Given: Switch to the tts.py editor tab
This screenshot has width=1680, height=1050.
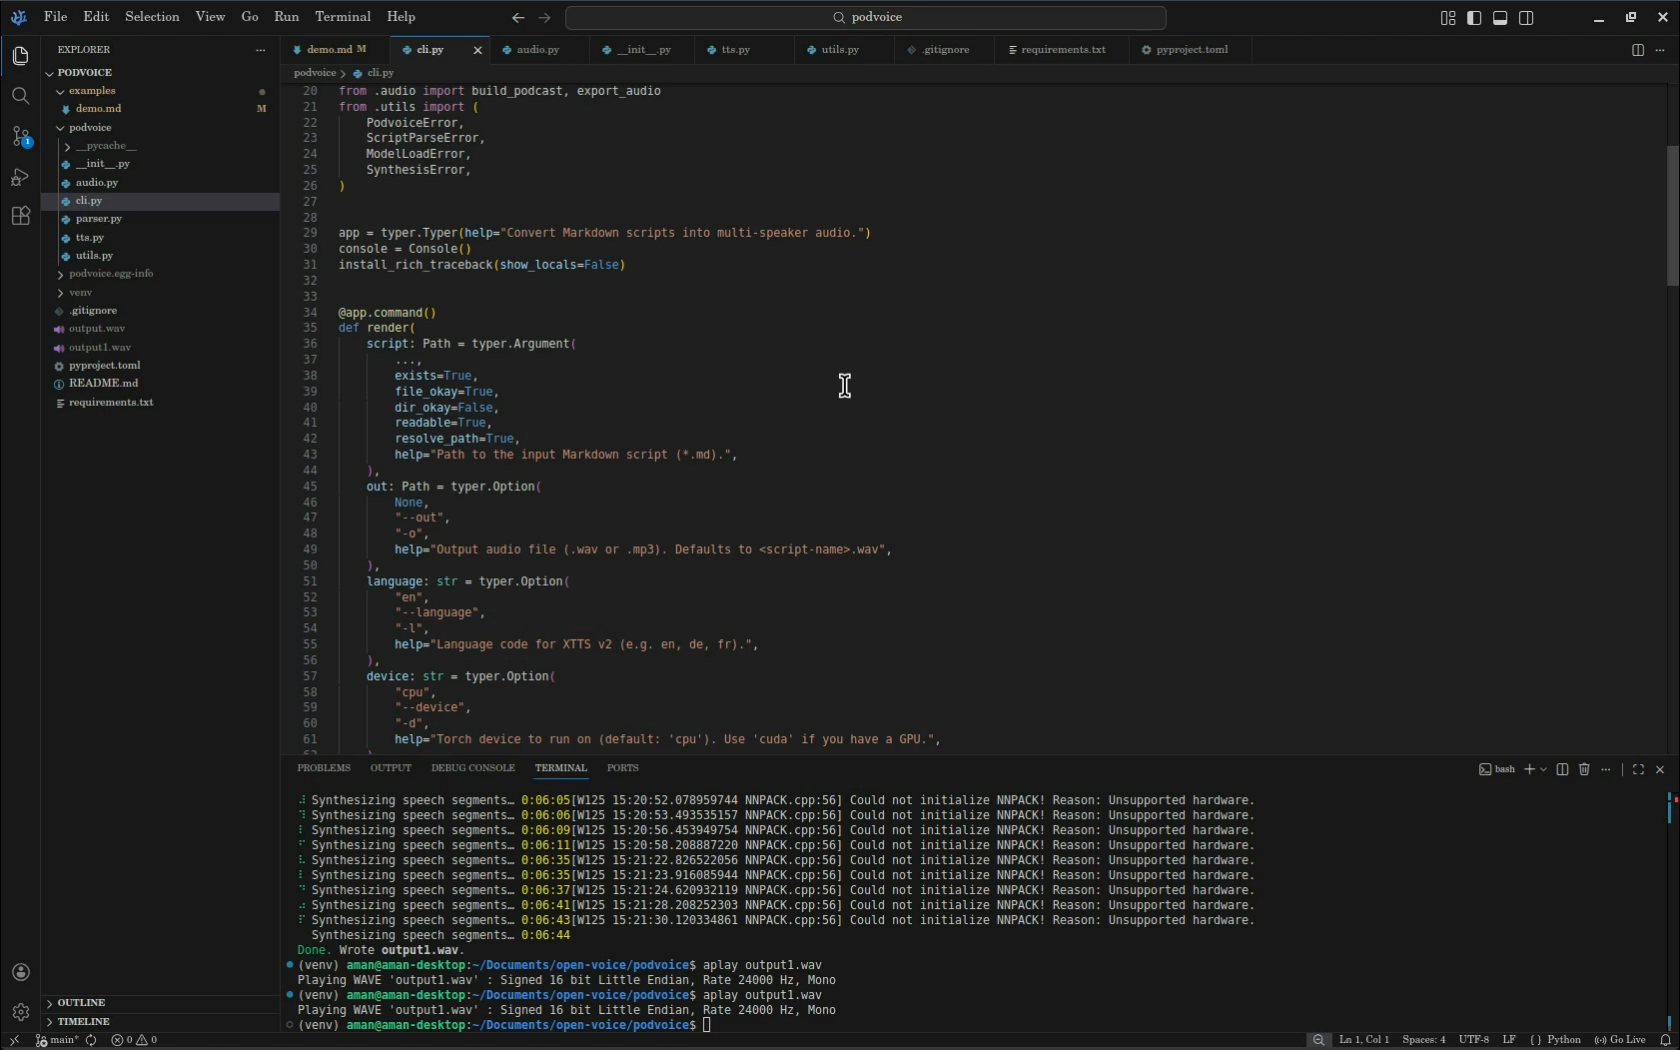Looking at the screenshot, I should click(735, 50).
